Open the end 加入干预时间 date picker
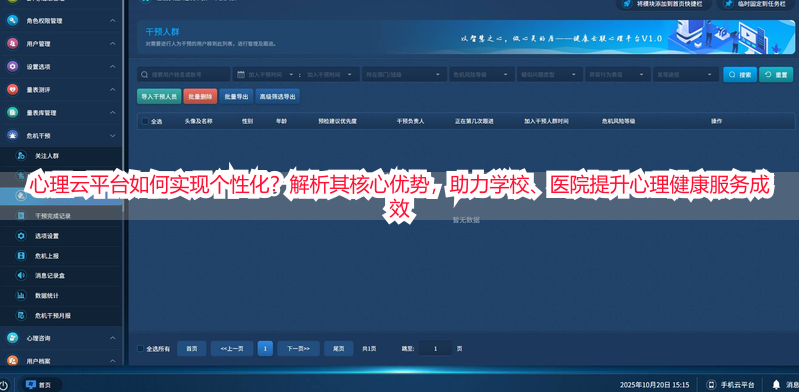 [x=329, y=74]
